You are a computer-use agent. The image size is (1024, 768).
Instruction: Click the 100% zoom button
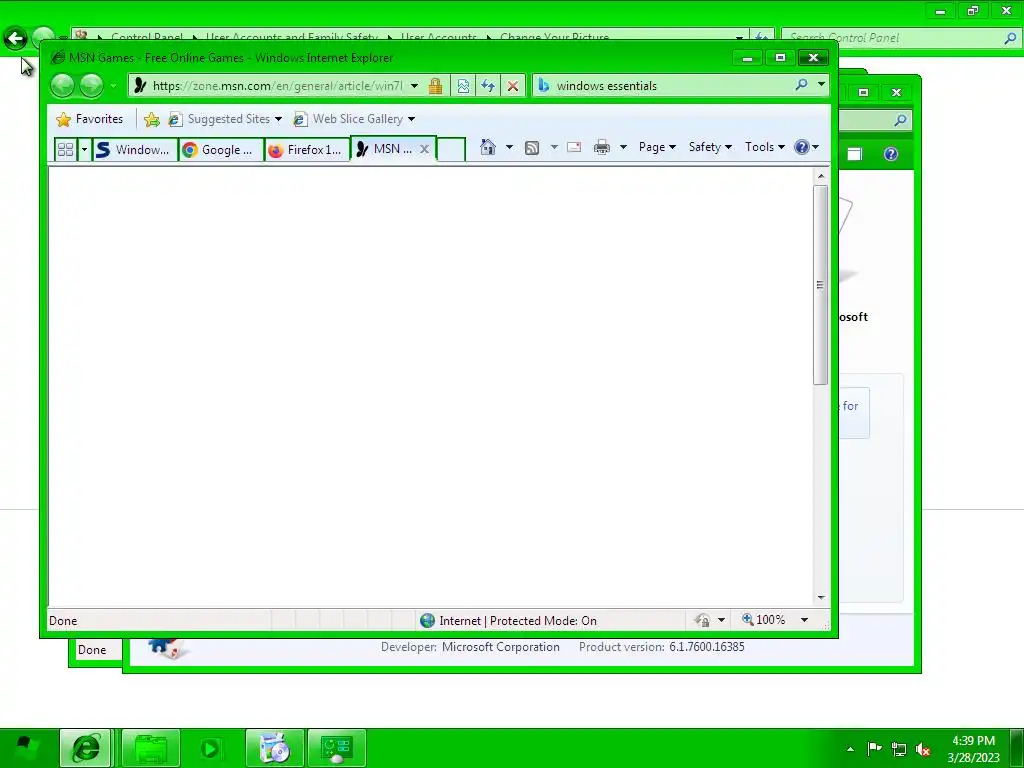(763, 620)
